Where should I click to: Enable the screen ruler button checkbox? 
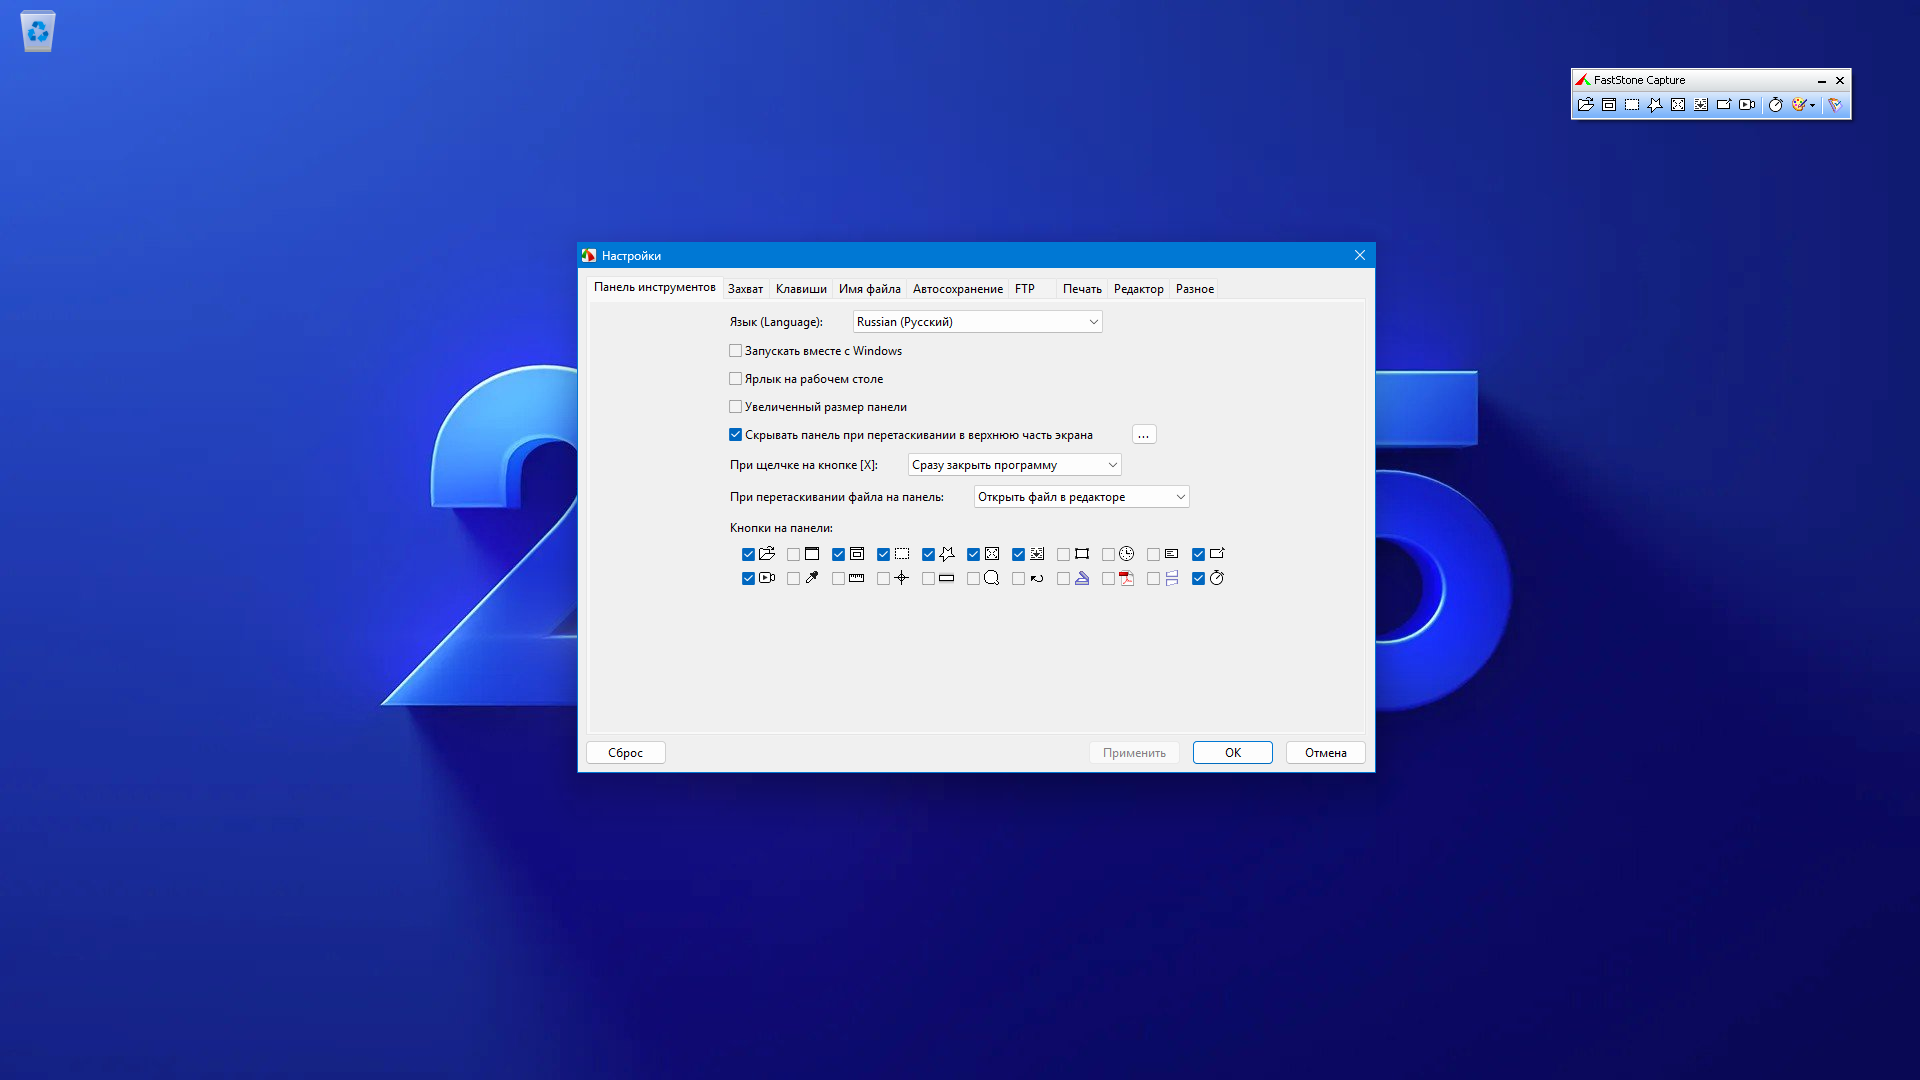pos(838,578)
